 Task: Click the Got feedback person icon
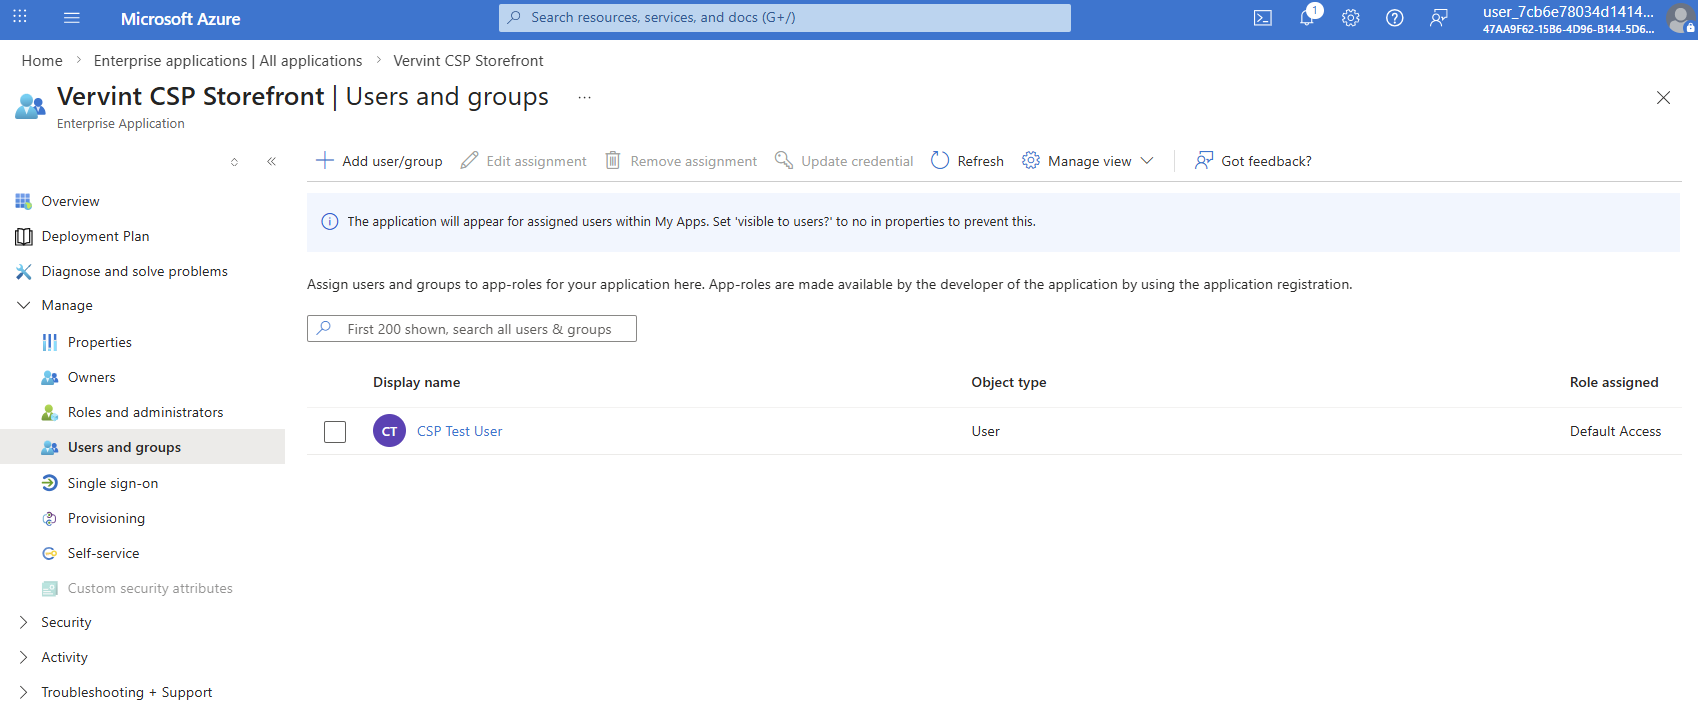tap(1204, 160)
